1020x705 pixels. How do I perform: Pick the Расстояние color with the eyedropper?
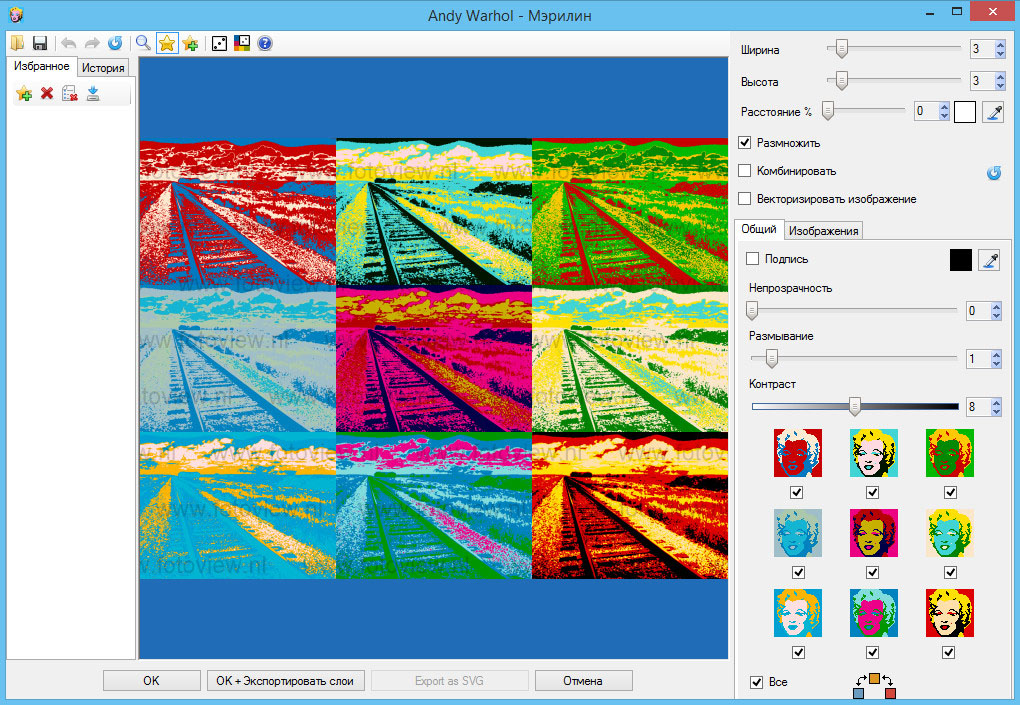pos(993,112)
